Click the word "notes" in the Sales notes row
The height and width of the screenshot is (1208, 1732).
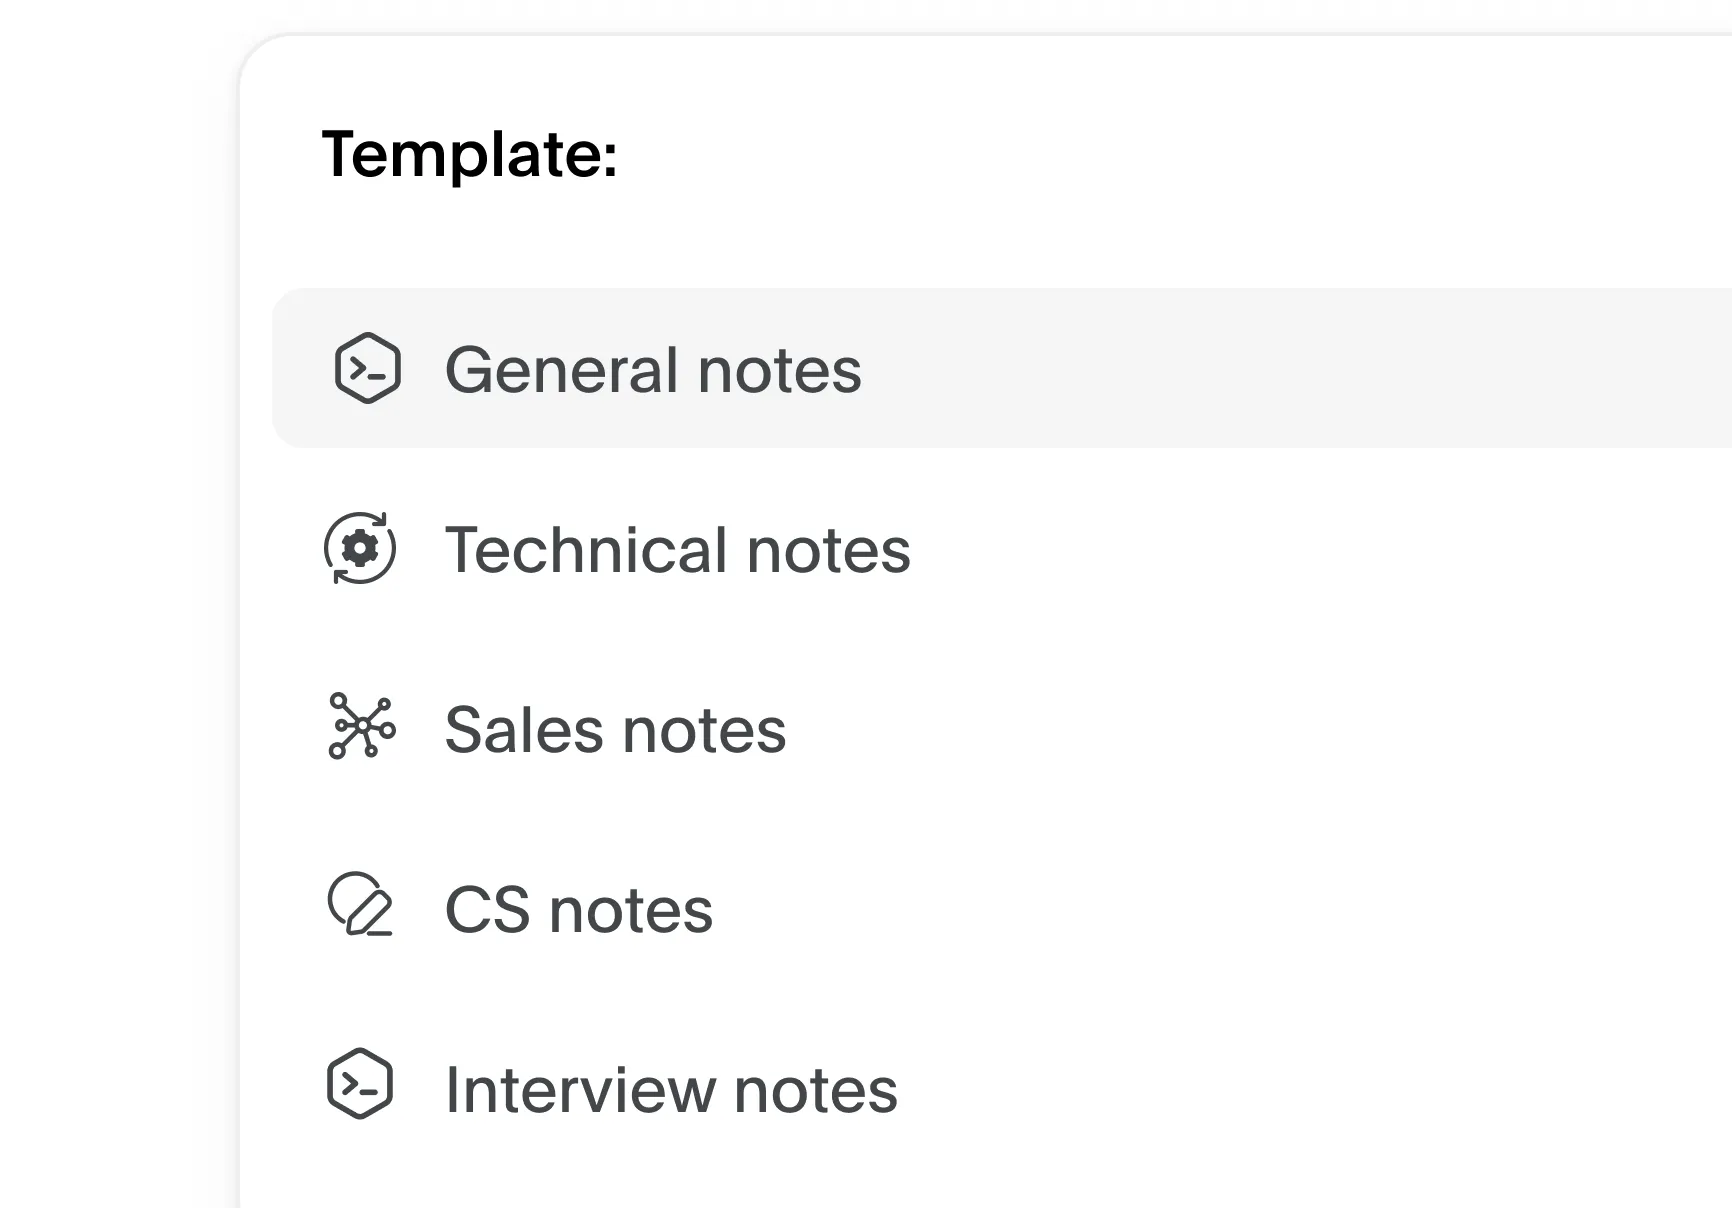pos(704,730)
